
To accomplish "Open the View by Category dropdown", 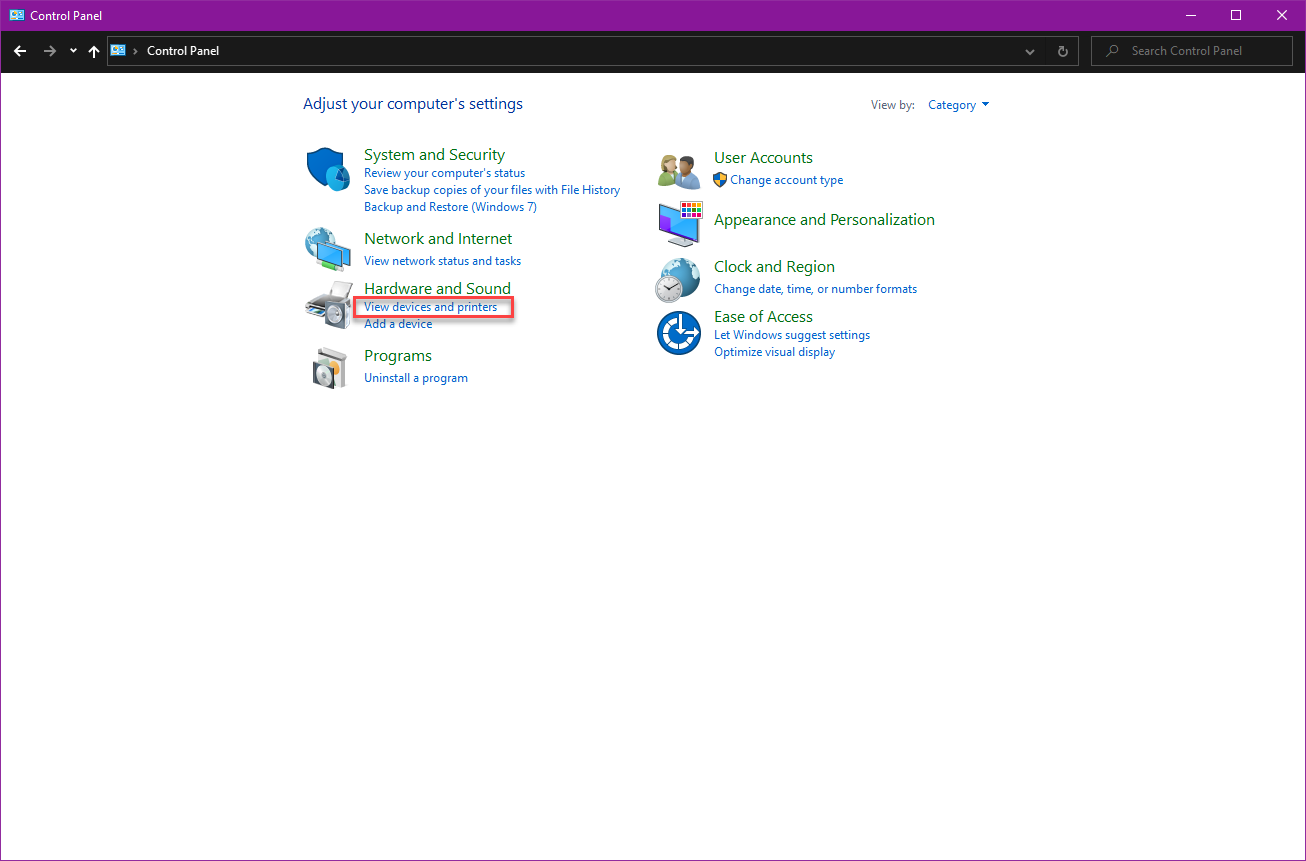I will [958, 105].
